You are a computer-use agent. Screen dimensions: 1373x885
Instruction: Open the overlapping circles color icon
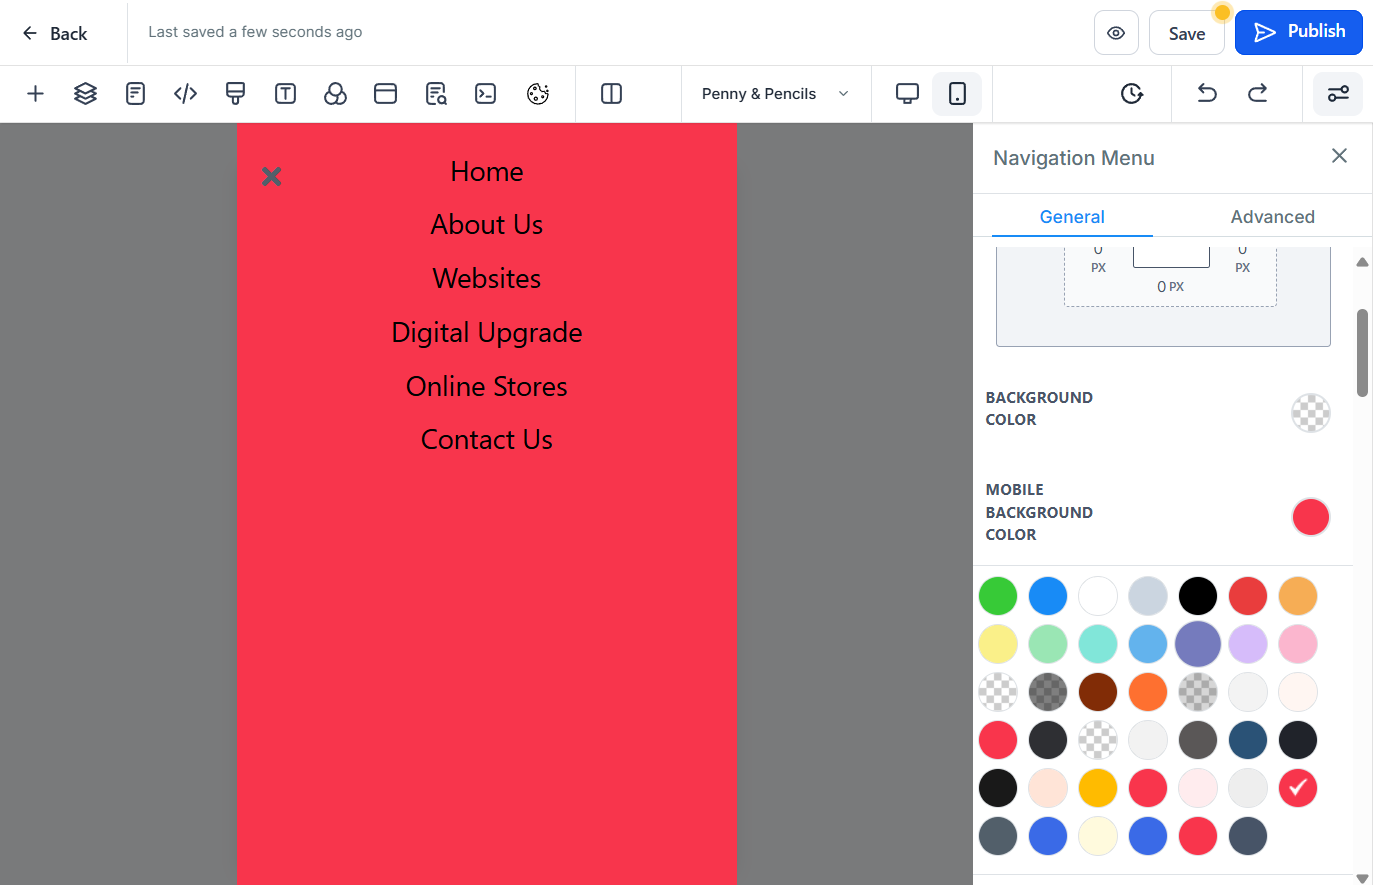(335, 94)
